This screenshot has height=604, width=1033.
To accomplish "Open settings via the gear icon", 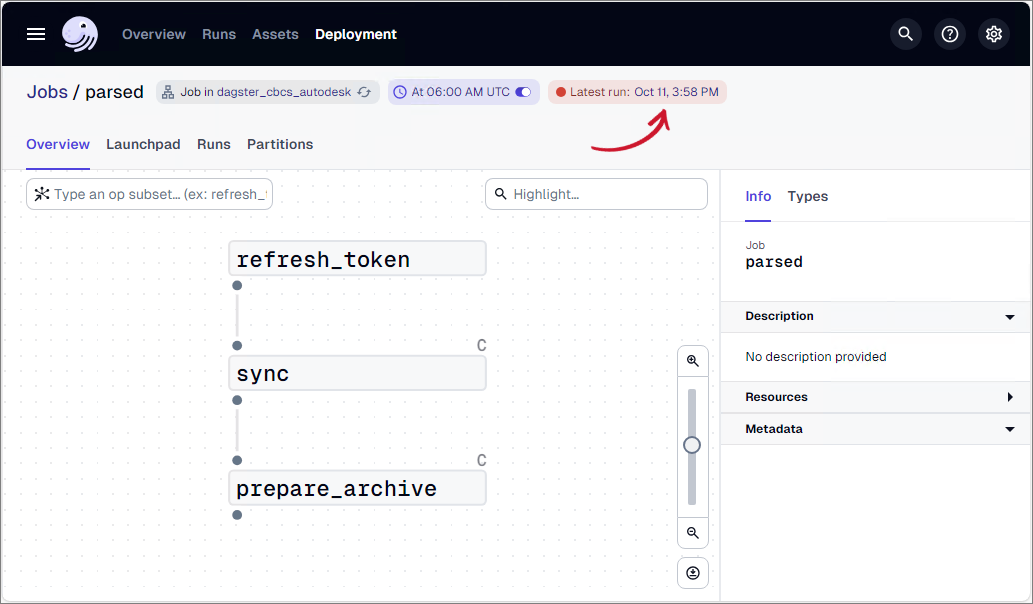I will pyautogui.click(x=994, y=34).
